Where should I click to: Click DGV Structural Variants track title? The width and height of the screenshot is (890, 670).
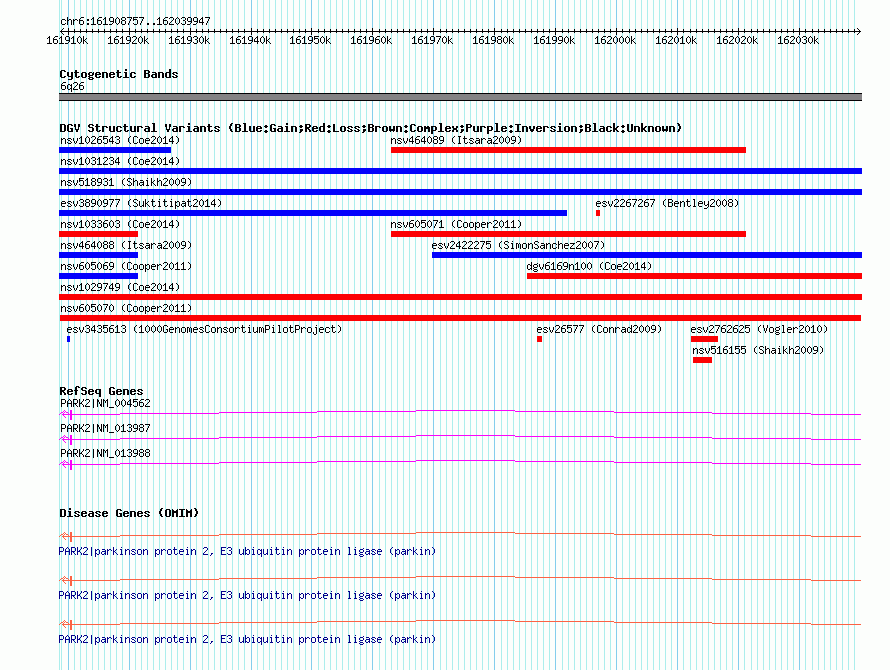[371, 128]
